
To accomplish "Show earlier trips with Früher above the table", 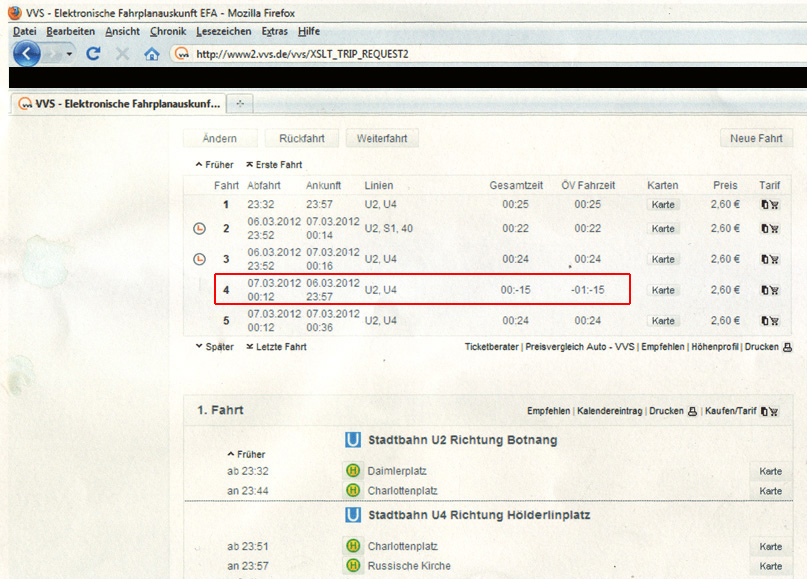I will [x=215, y=165].
